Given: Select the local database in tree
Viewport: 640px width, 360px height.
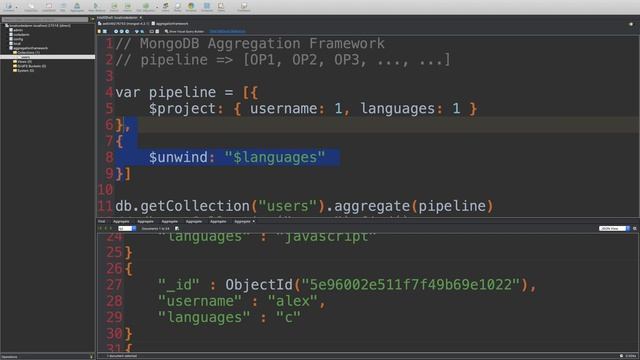Looking at the screenshot, I should [x=15, y=44].
